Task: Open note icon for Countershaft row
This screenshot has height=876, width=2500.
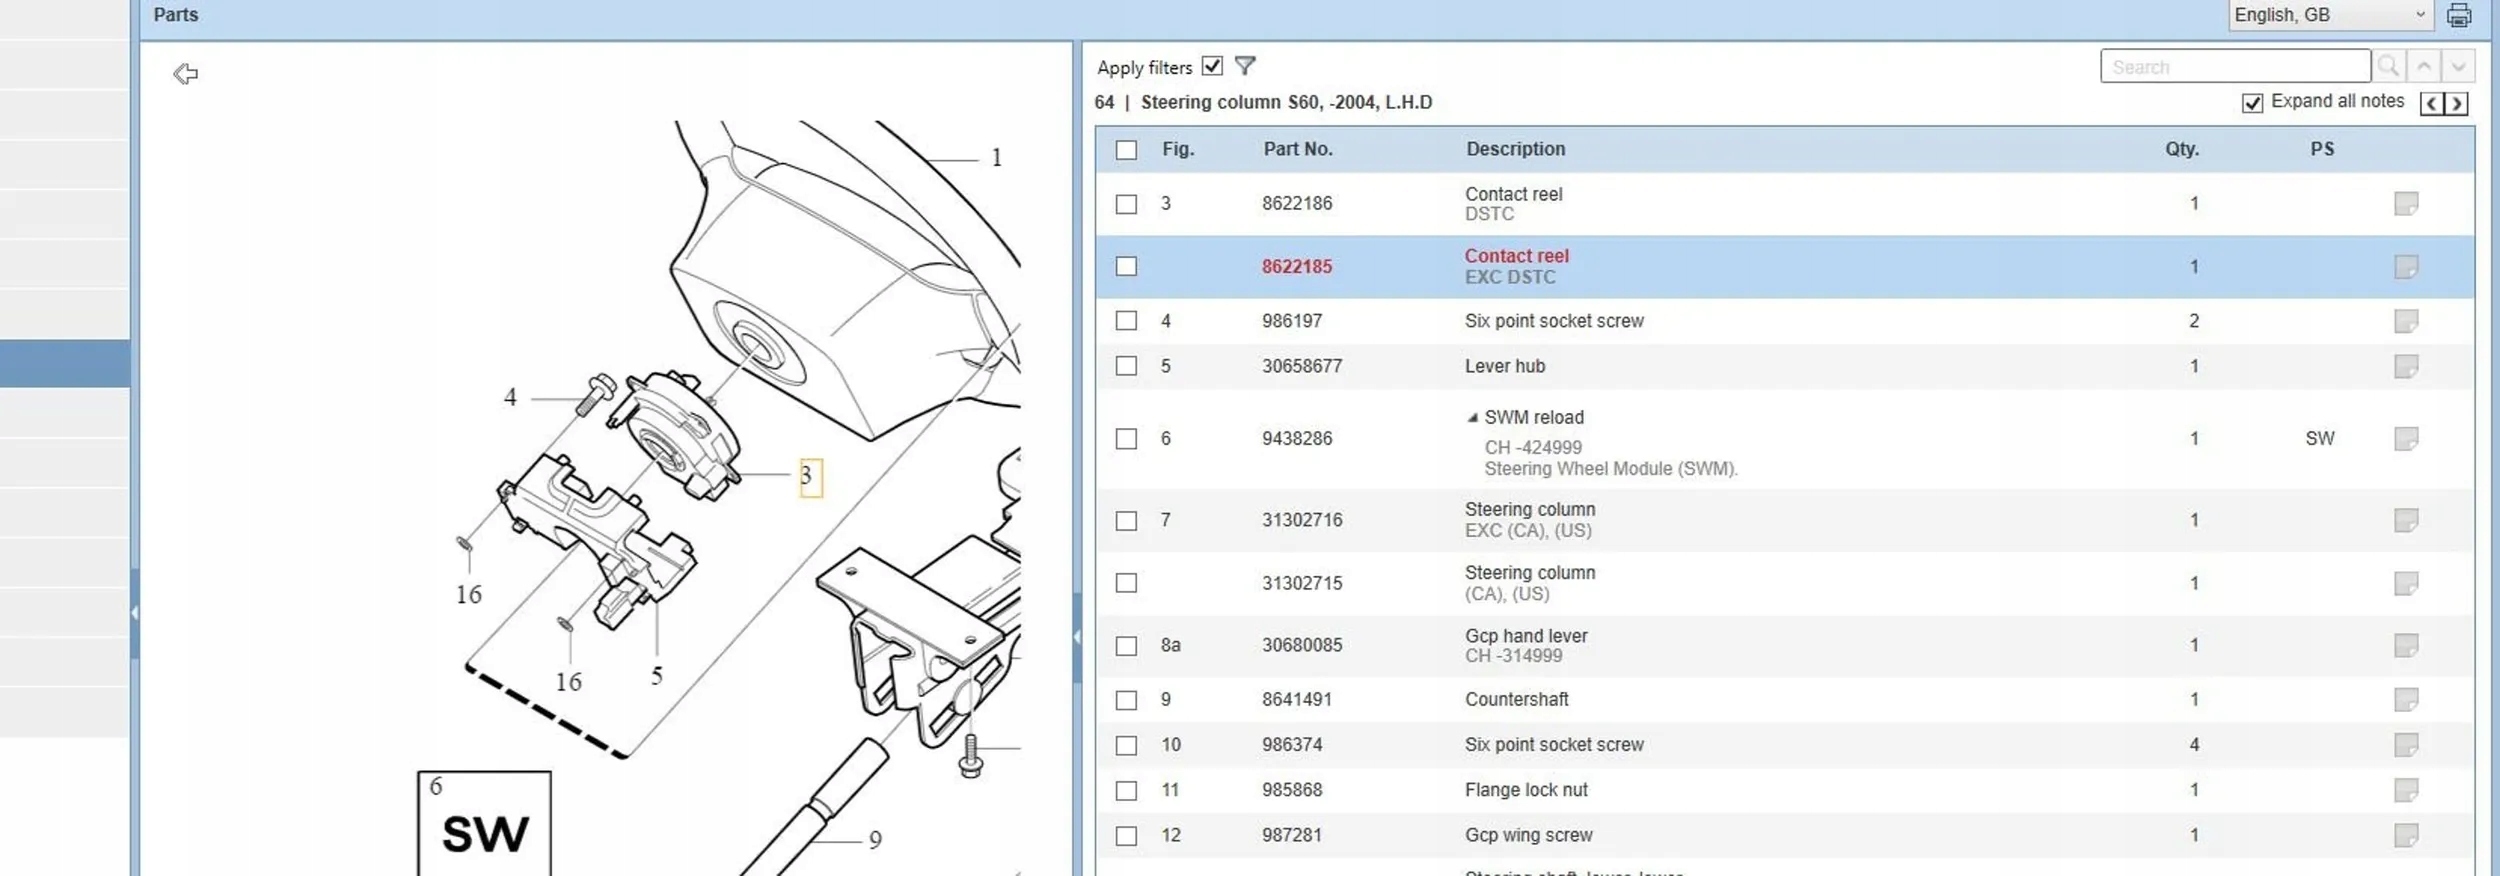Action: pyautogui.click(x=2406, y=699)
